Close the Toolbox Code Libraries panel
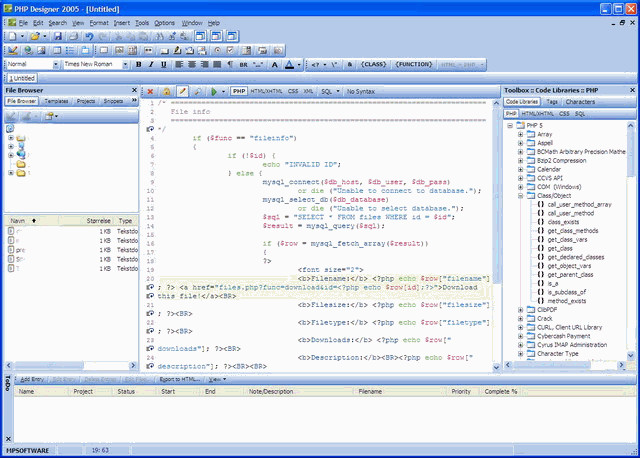The width and height of the screenshot is (640, 458). pos(632,90)
